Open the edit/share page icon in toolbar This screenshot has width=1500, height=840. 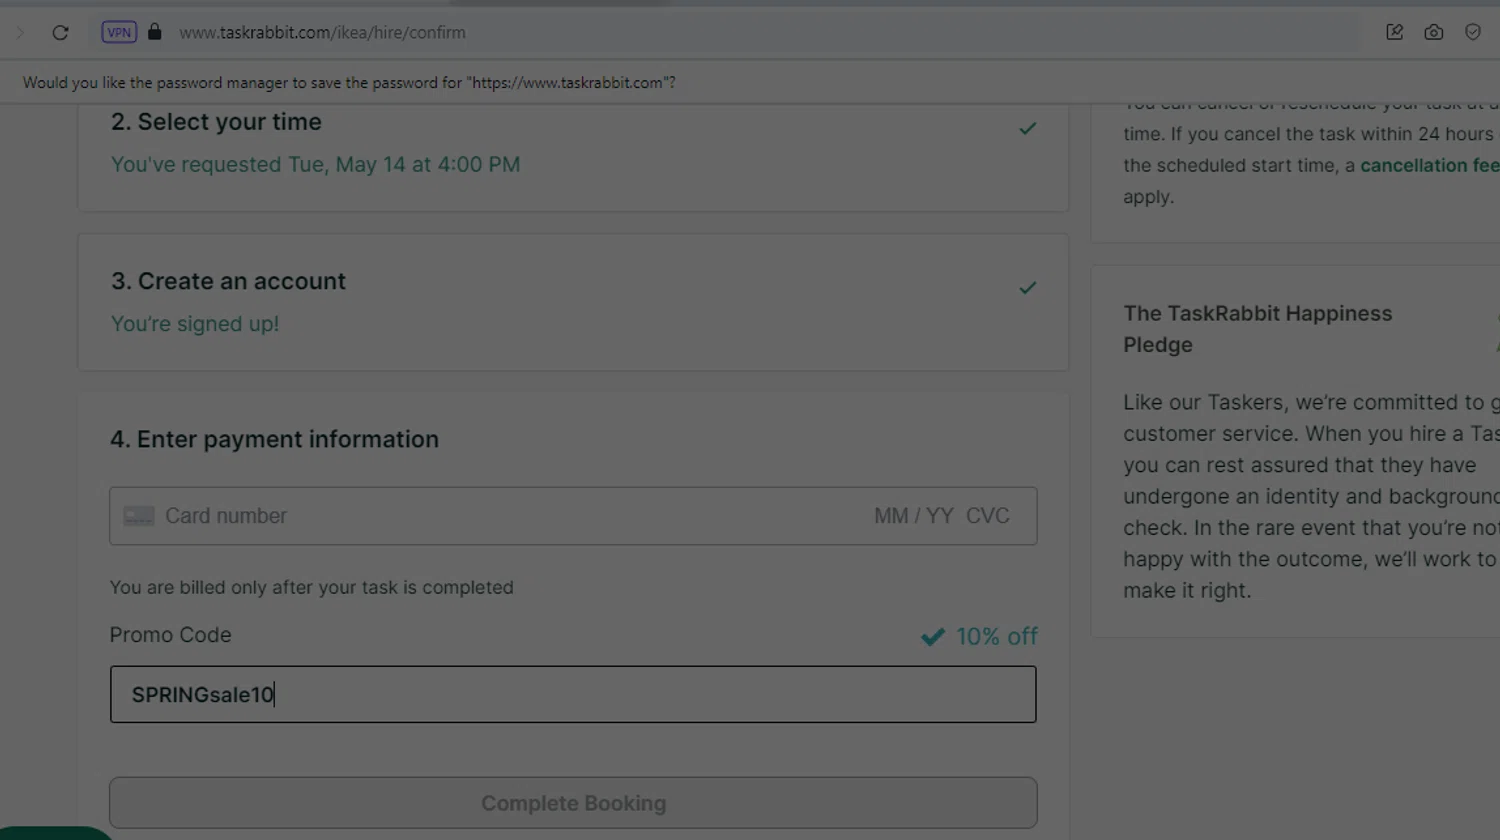click(x=1394, y=32)
